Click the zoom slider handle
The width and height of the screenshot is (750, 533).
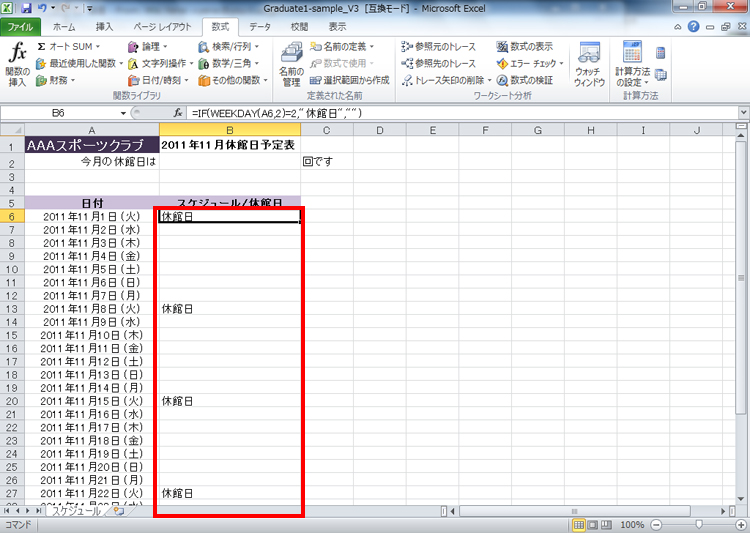click(699, 525)
